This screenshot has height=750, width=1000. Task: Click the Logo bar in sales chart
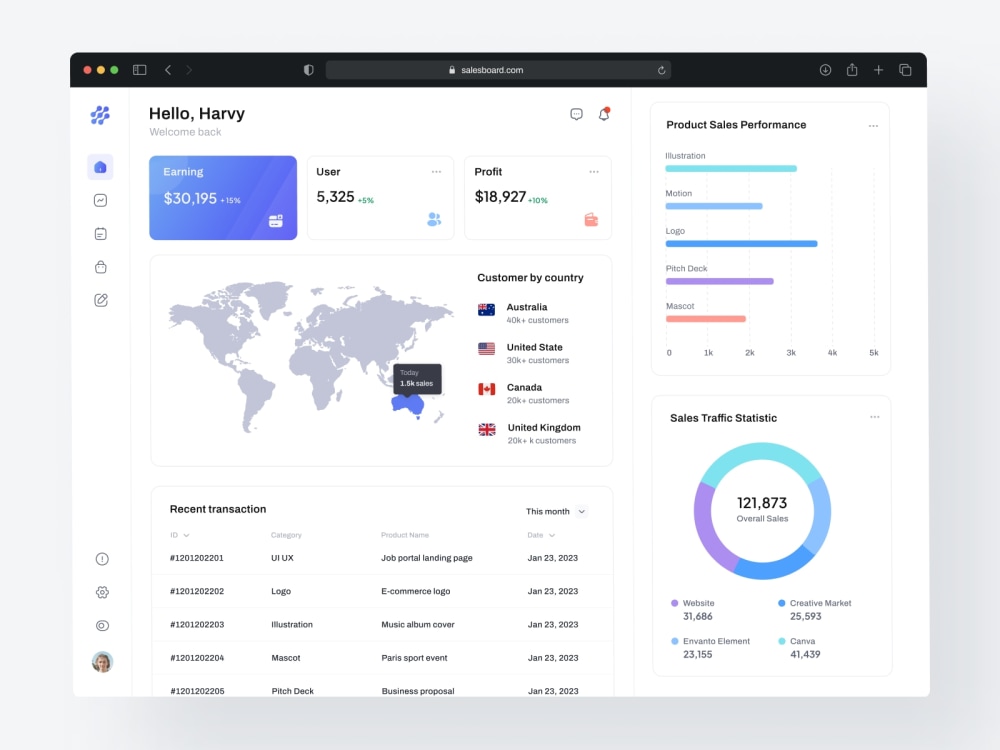[x=741, y=244]
